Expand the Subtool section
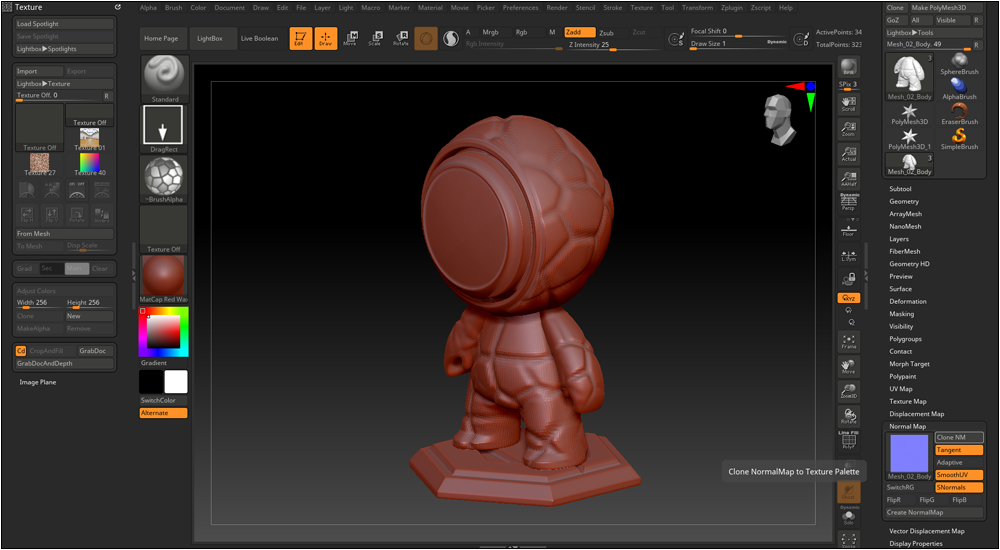This screenshot has width=1000, height=550. click(900, 189)
